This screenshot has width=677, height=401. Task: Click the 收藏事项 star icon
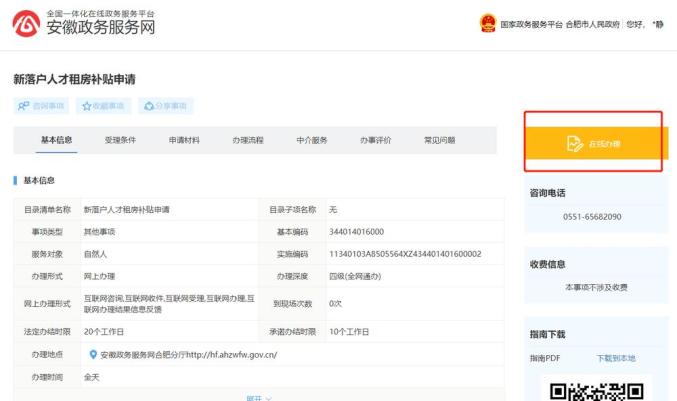point(88,105)
